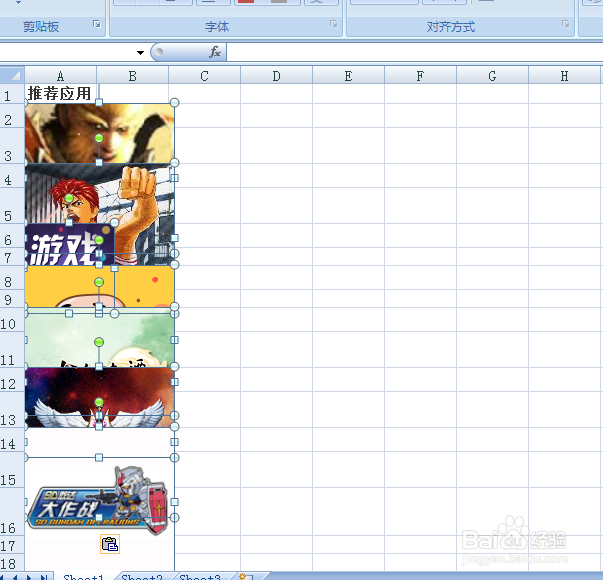Open the 对齐方式 alignment dialog launcher

tap(566, 24)
